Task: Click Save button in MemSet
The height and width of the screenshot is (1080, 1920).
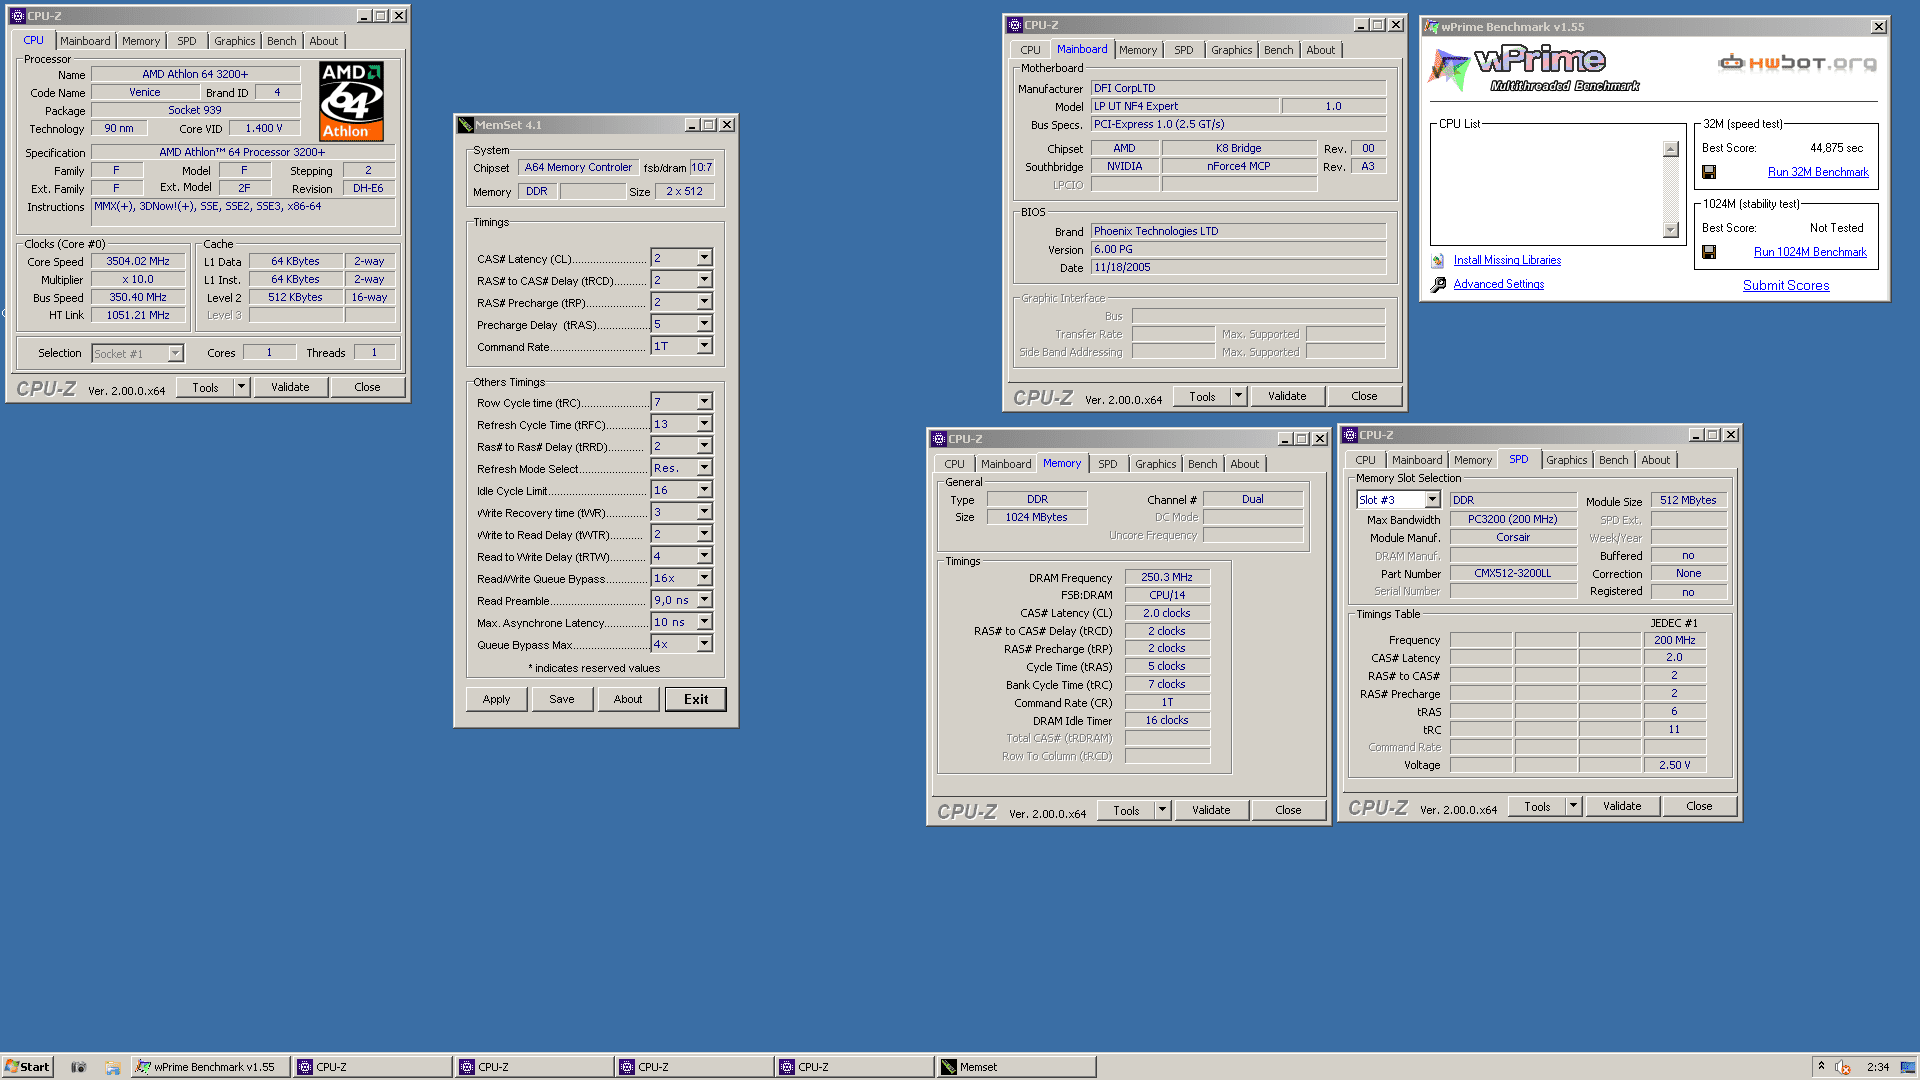Action: (561, 699)
